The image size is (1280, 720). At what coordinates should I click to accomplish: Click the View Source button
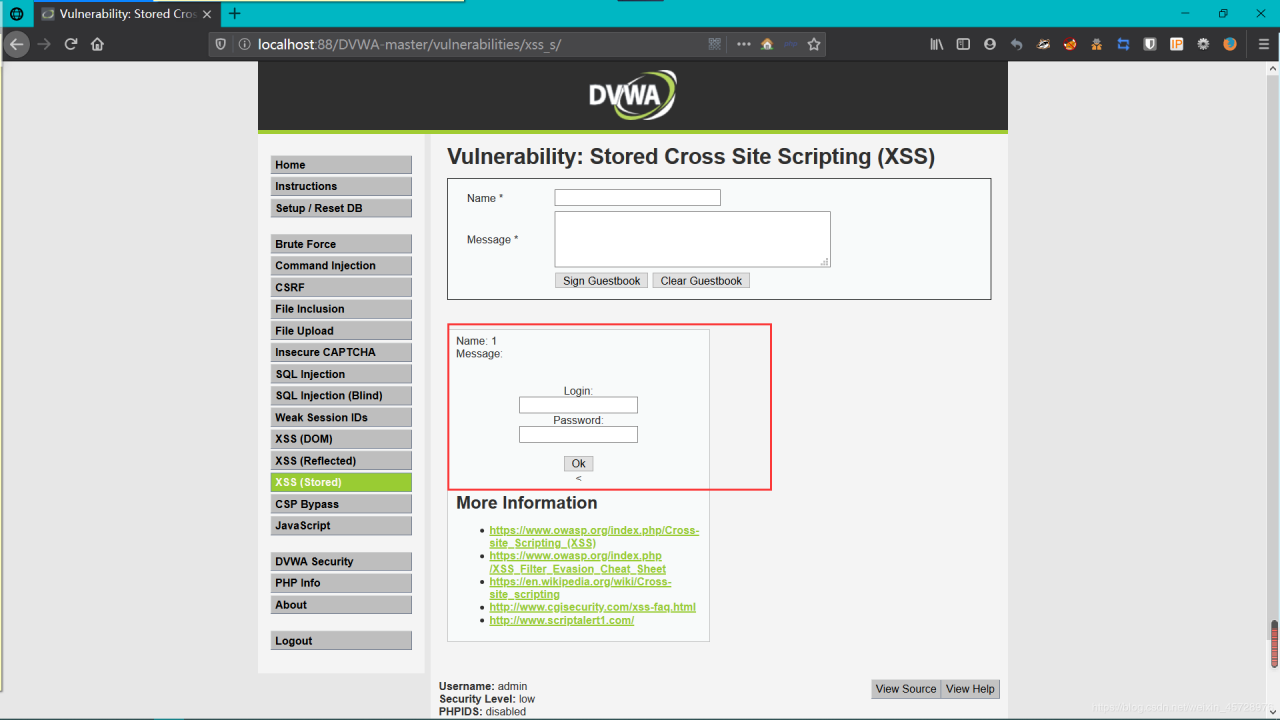click(x=906, y=689)
